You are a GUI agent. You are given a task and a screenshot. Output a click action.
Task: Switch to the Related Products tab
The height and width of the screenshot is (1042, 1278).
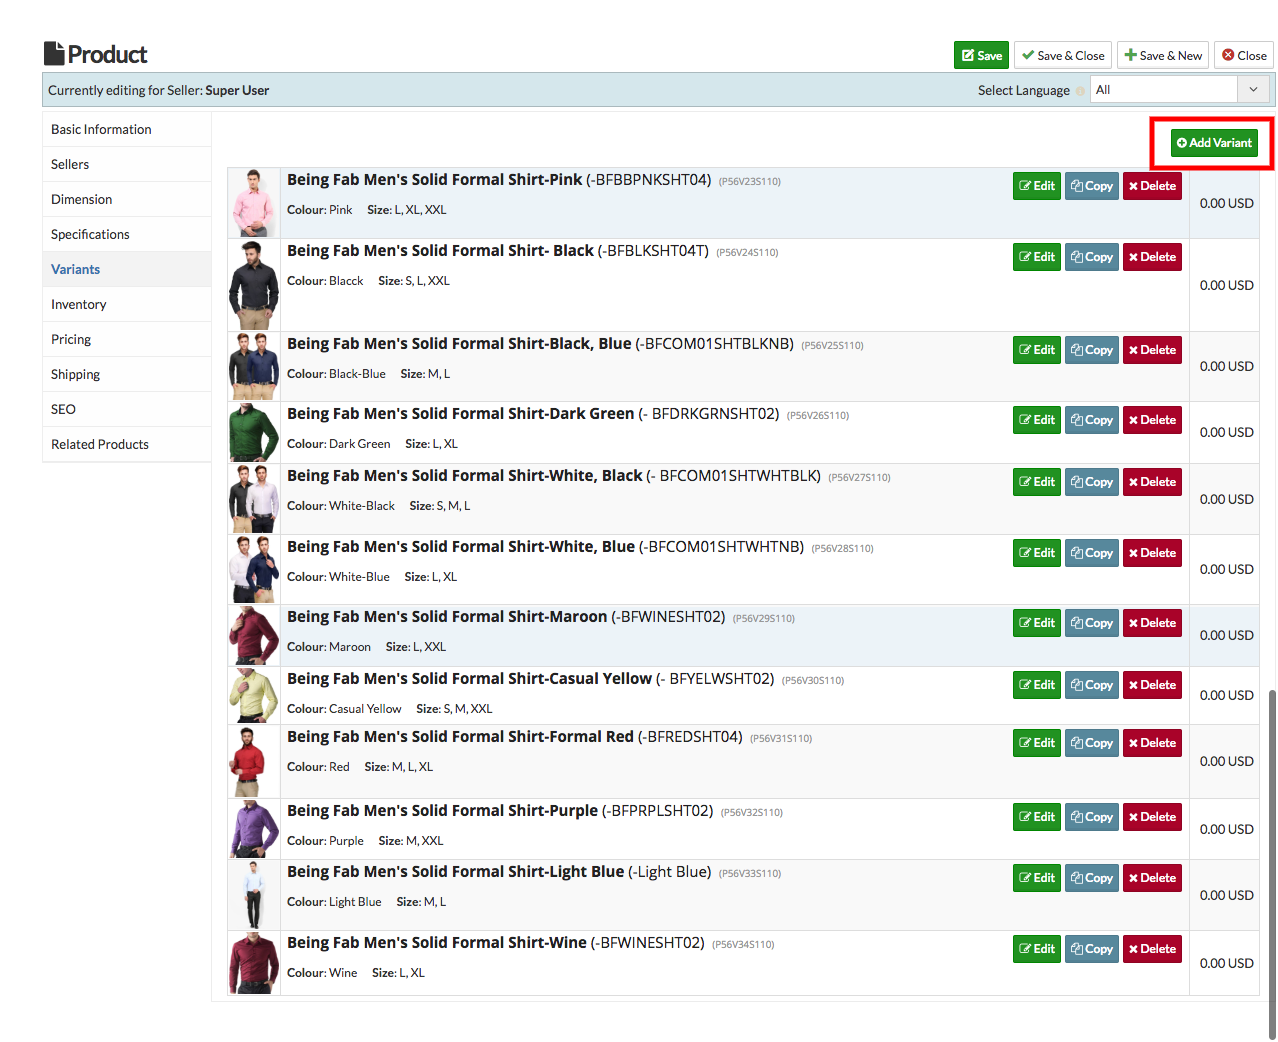click(127, 444)
